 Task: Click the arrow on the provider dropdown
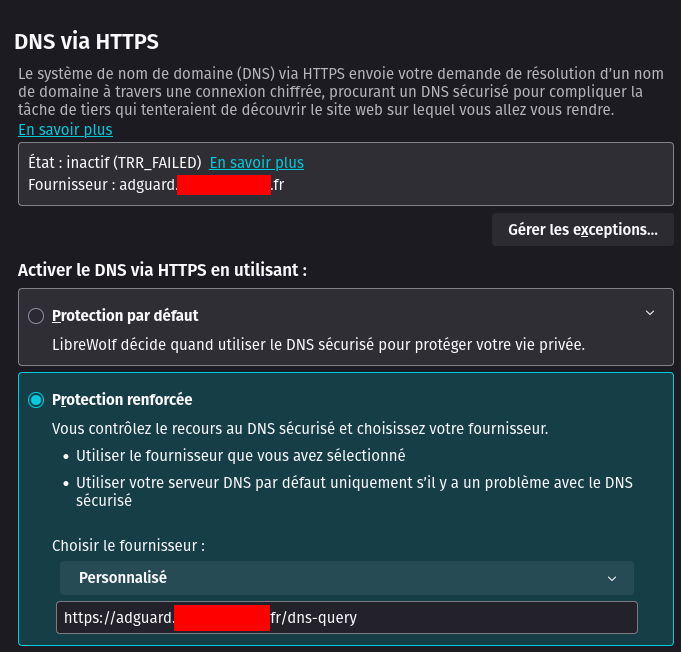pyautogui.click(x=612, y=578)
